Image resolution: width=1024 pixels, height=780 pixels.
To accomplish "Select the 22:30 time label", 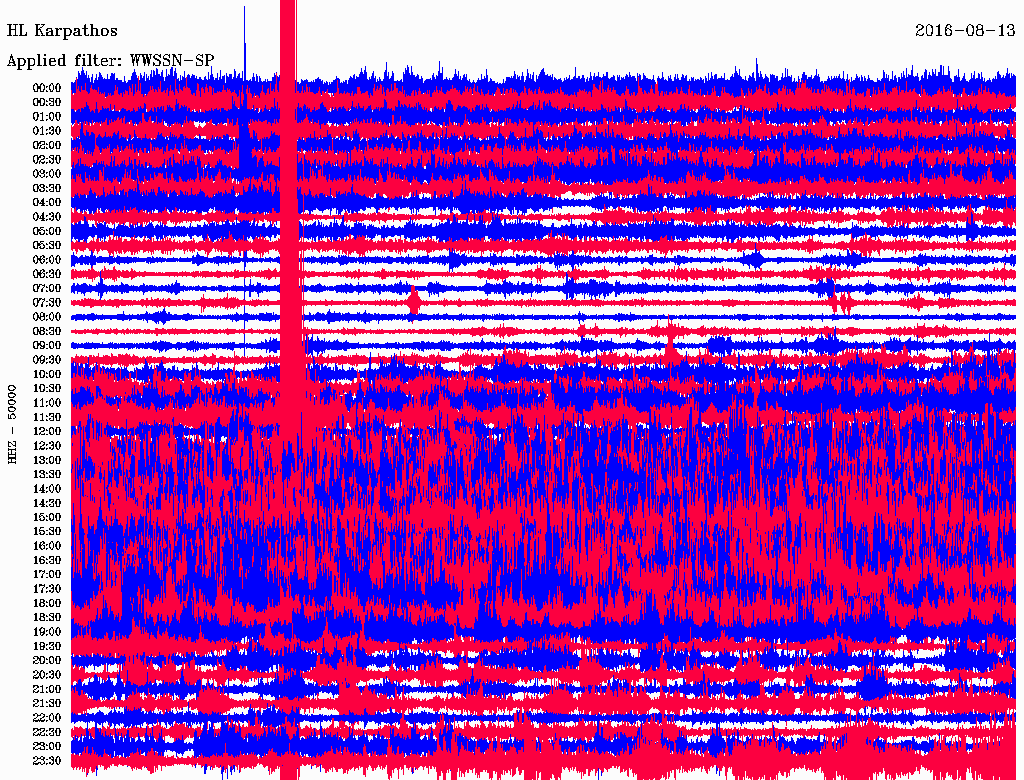I will [47, 732].
